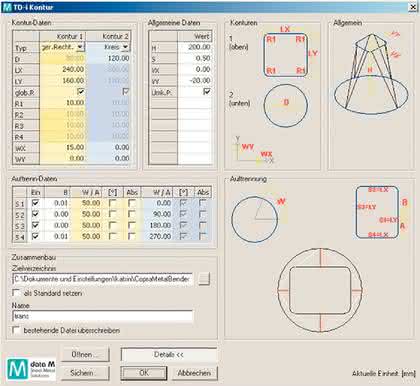Click the Kontur 2 column header

click(108, 36)
